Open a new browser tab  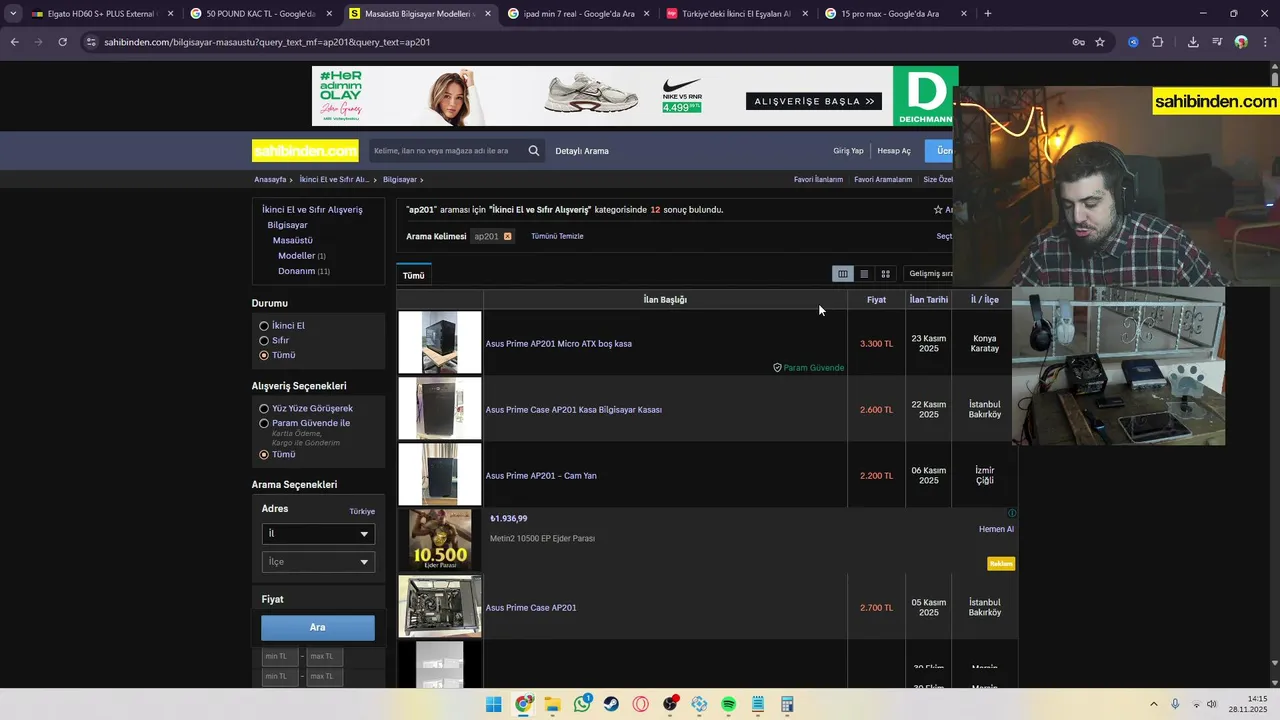tap(988, 14)
